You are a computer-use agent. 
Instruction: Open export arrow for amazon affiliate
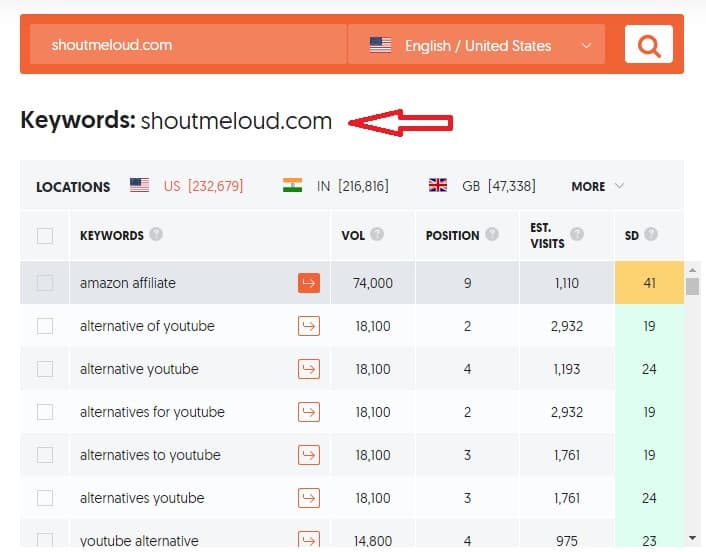[309, 283]
